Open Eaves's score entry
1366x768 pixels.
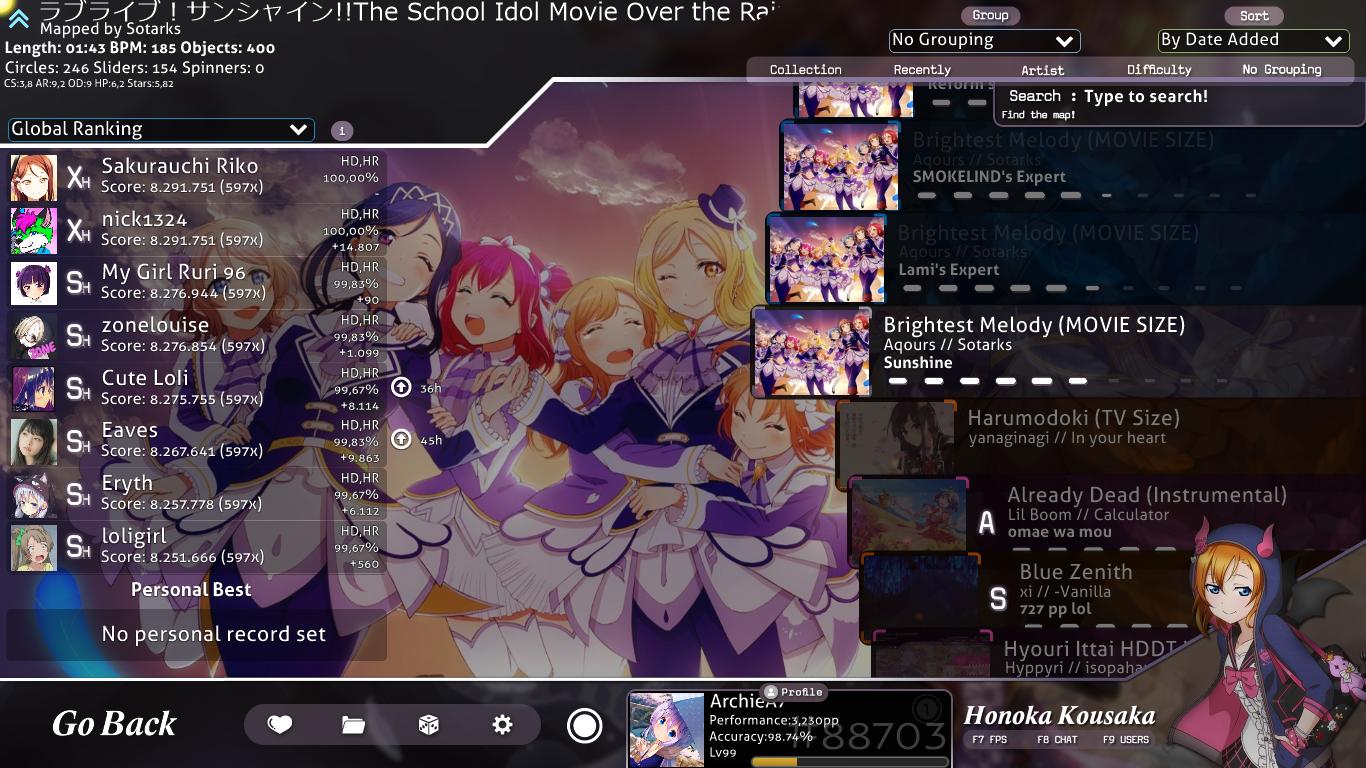(x=197, y=442)
